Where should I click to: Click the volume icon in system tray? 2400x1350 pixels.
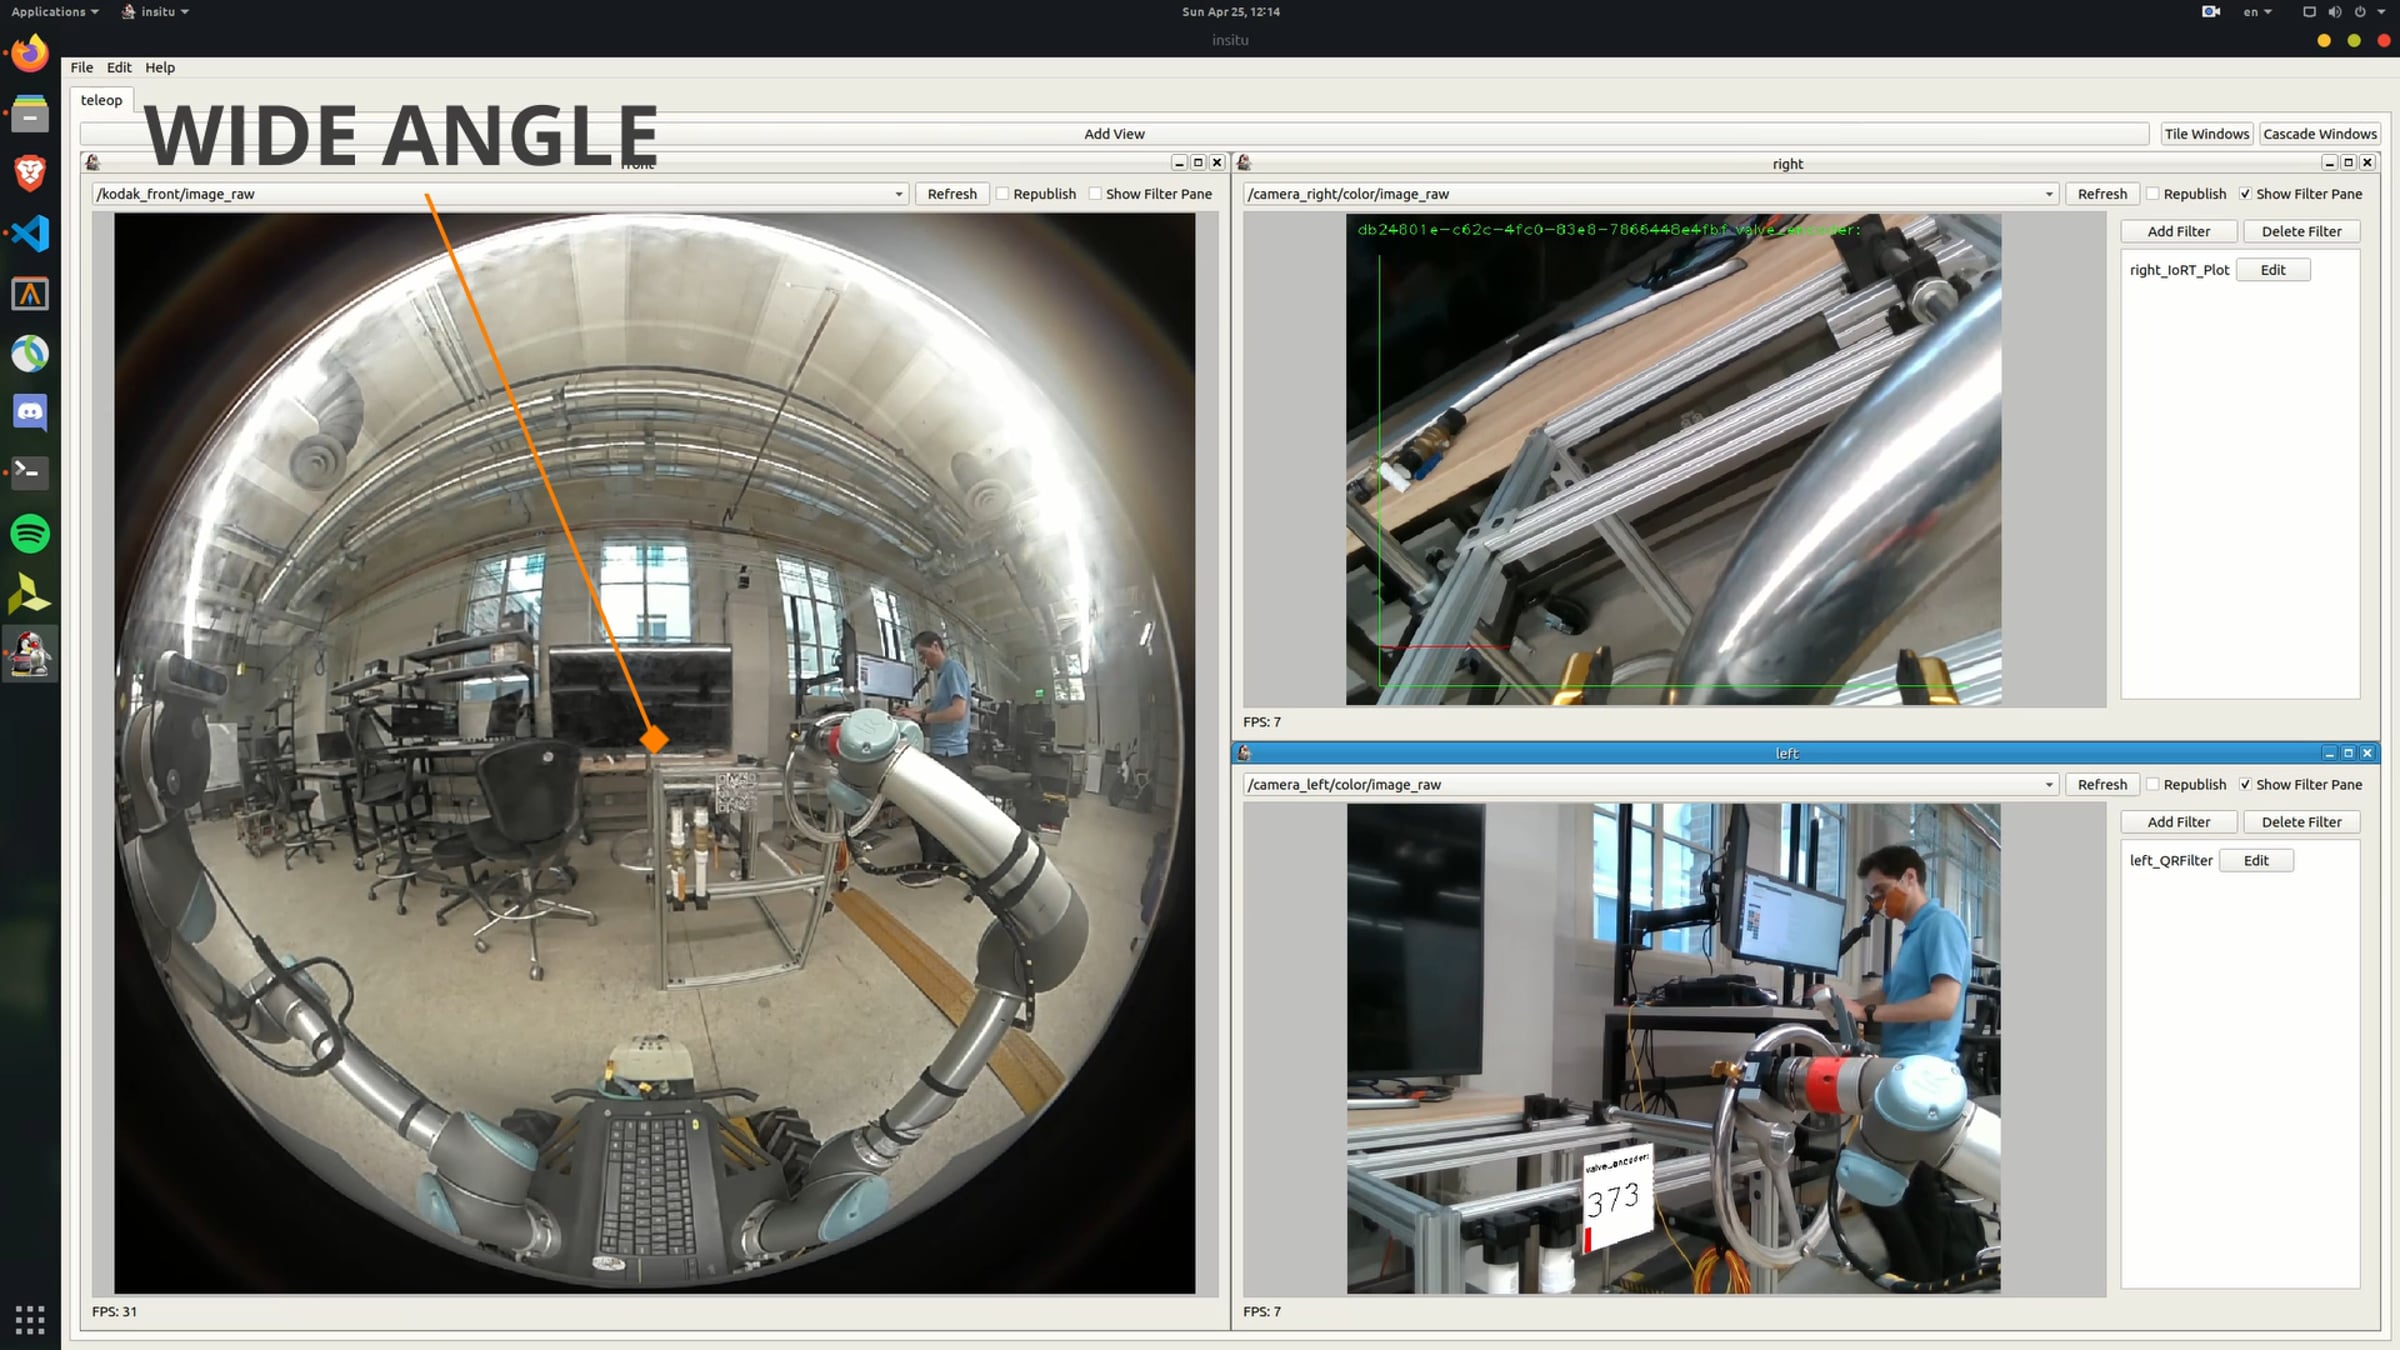pos(2334,12)
